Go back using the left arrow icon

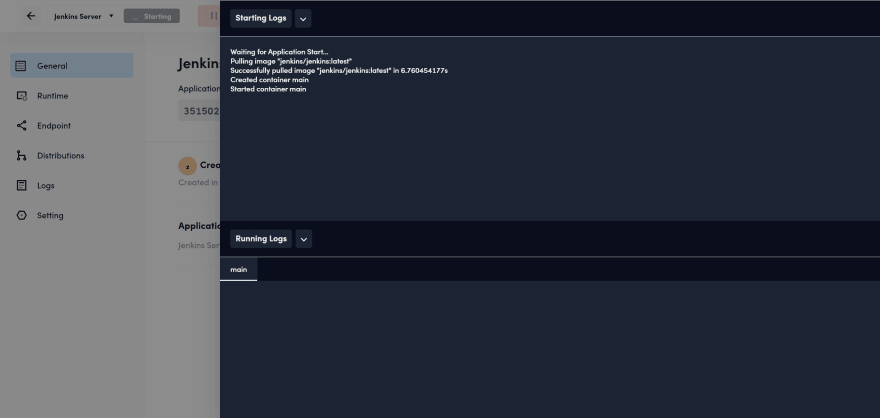(x=31, y=16)
